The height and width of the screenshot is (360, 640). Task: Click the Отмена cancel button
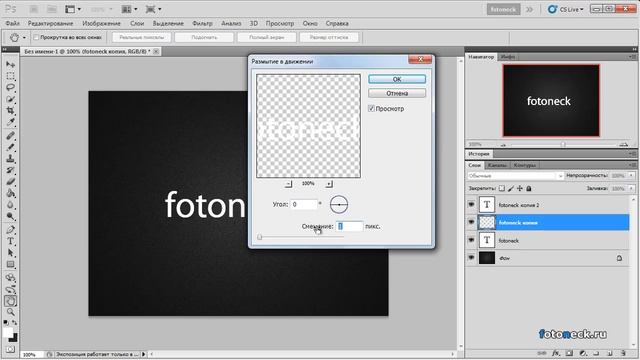click(x=397, y=93)
